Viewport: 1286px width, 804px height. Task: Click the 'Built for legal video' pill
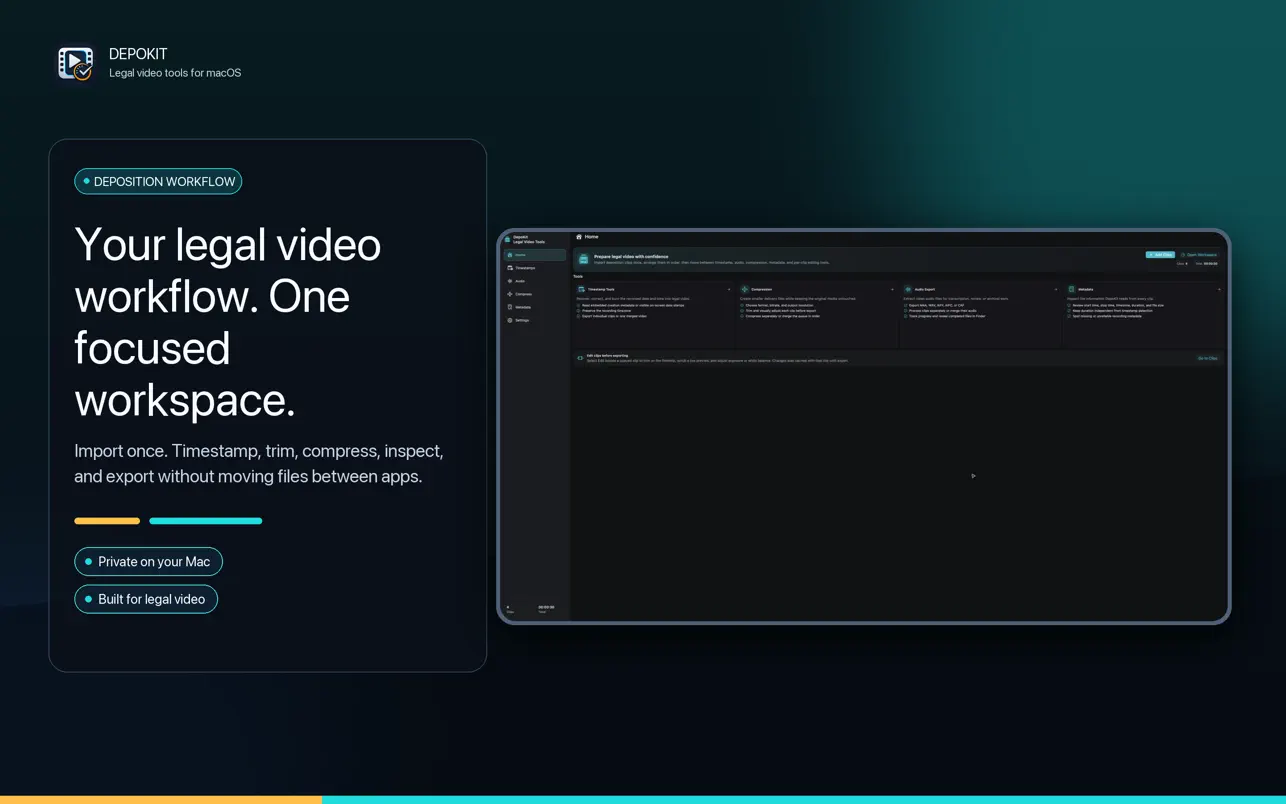(146, 599)
